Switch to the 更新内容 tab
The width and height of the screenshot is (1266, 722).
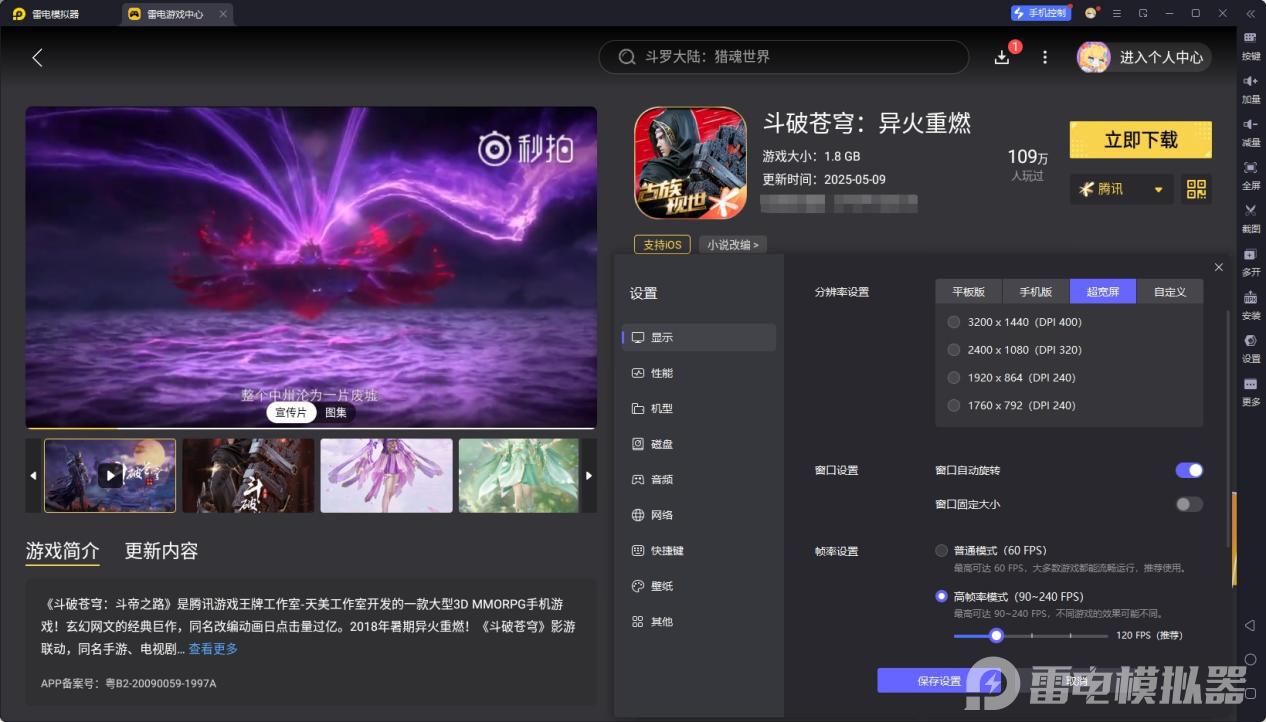click(161, 551)
